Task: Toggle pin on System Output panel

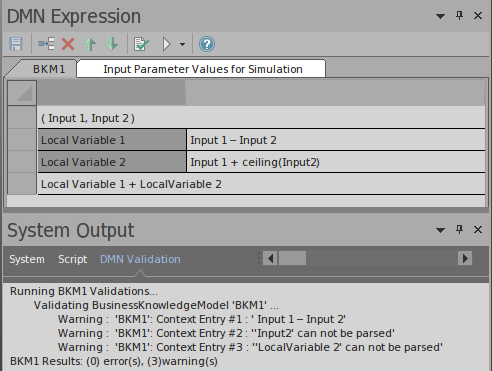Action: click(x=459, y=229)
